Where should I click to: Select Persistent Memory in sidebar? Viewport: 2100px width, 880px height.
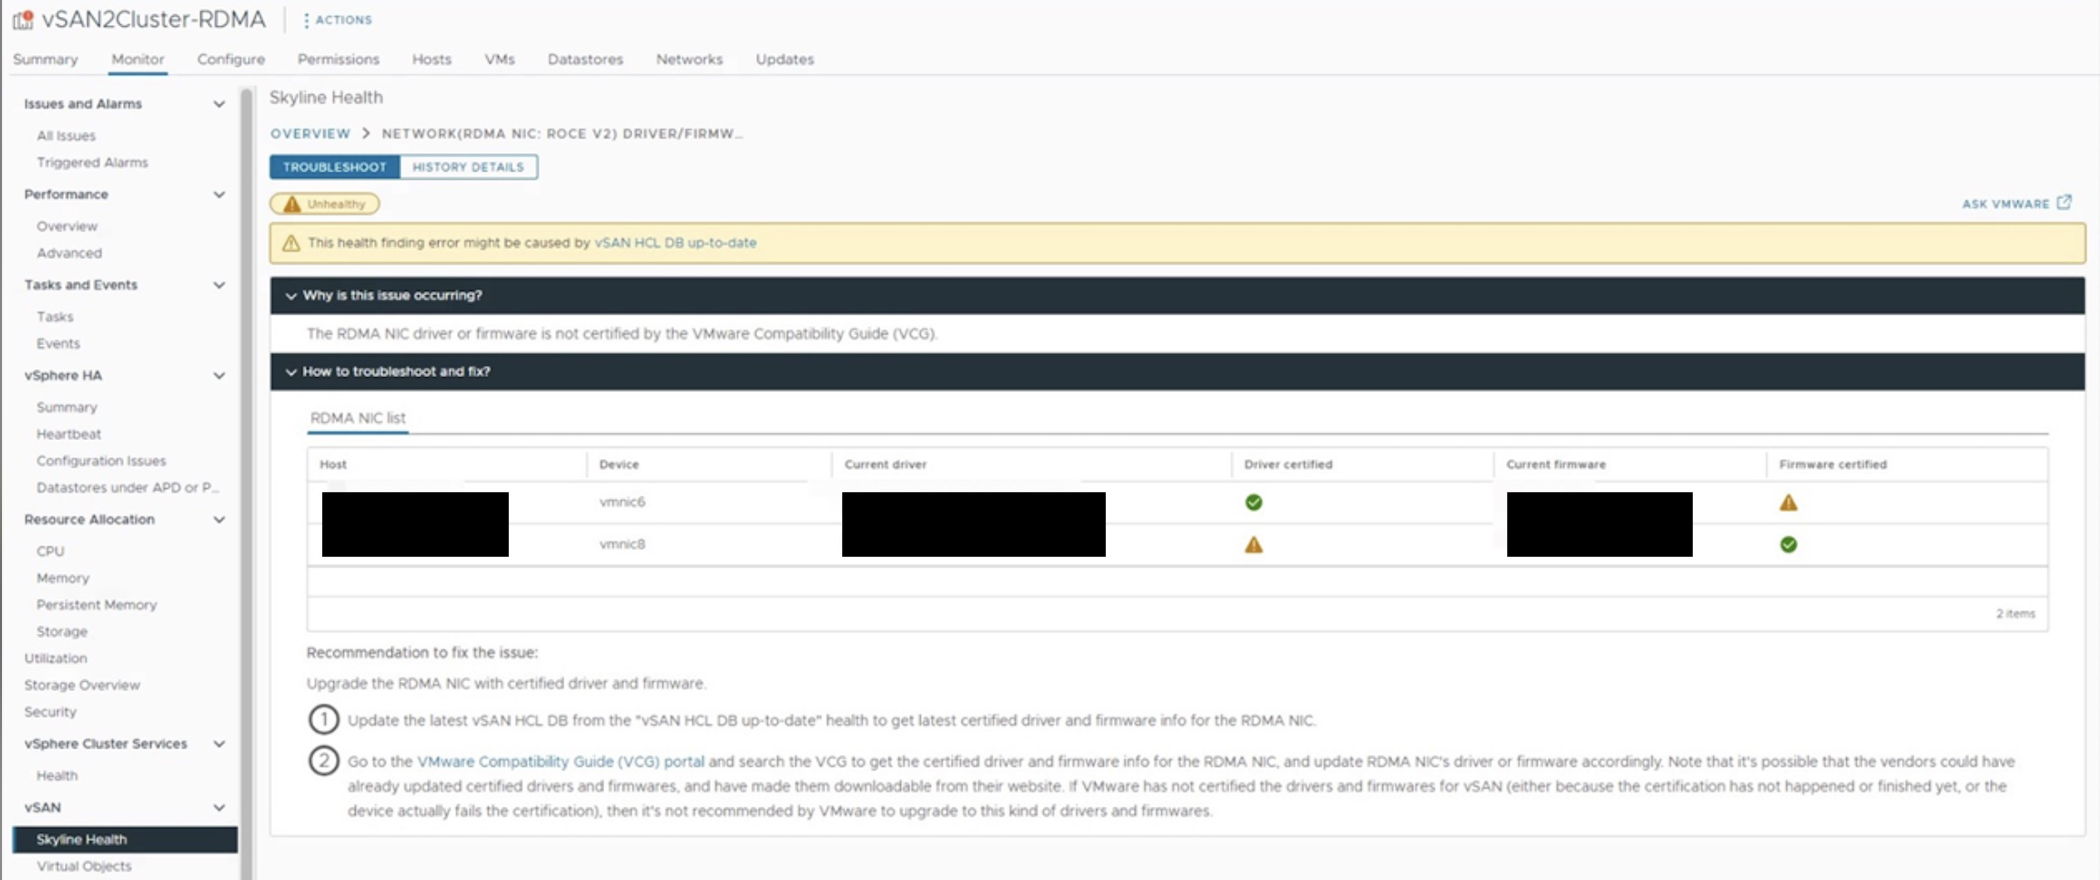[97, 605]
